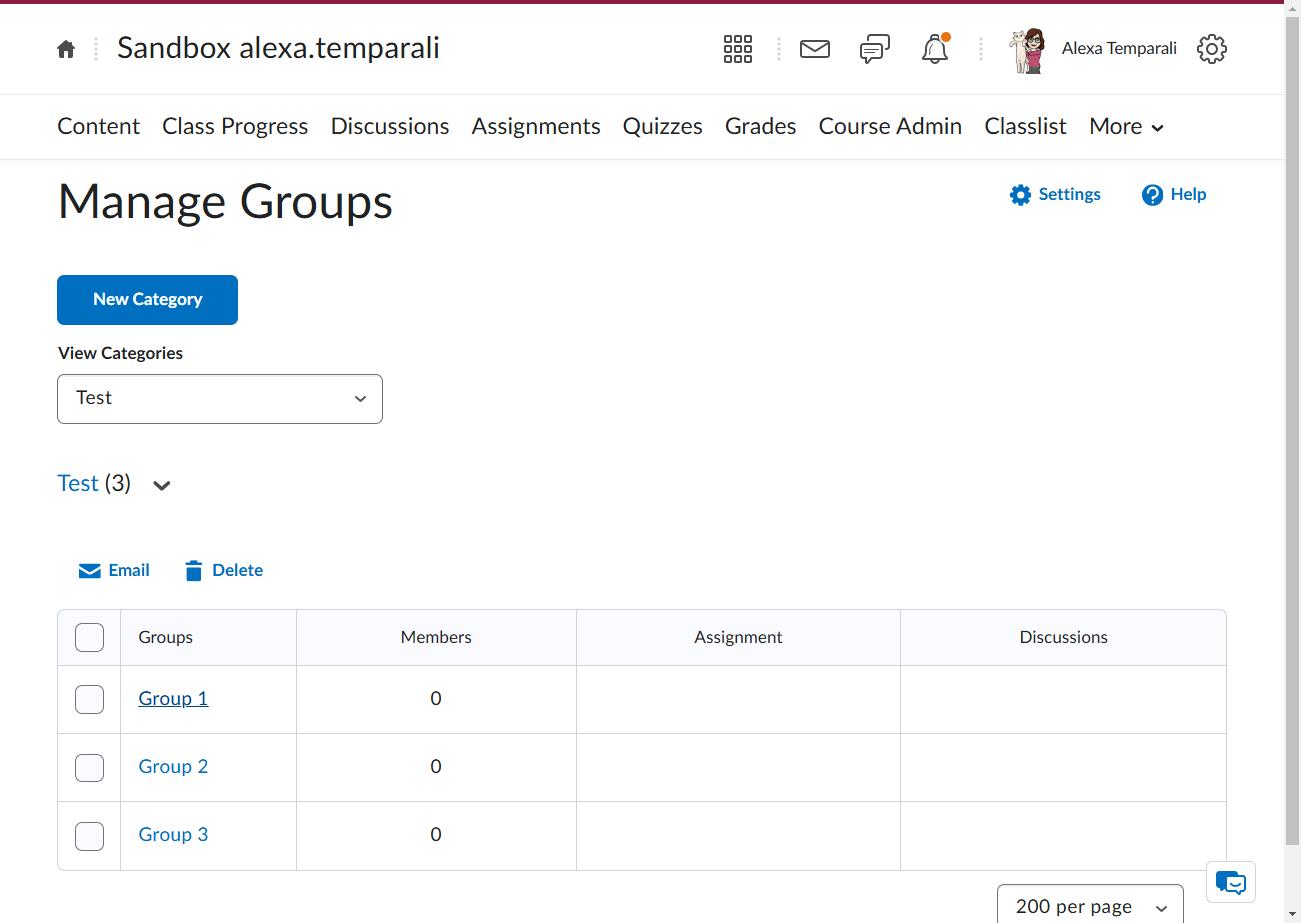This screenshot has width=1301, height=923.
Task: Open the admin tools gear icon
Action: pyautogui.click(x=1212, y=49)
